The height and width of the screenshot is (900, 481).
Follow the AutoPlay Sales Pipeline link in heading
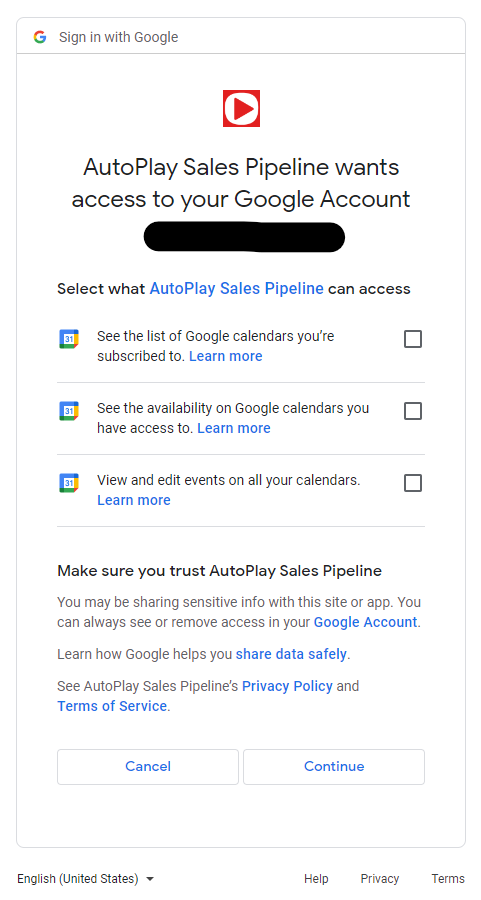click(236, 288)
